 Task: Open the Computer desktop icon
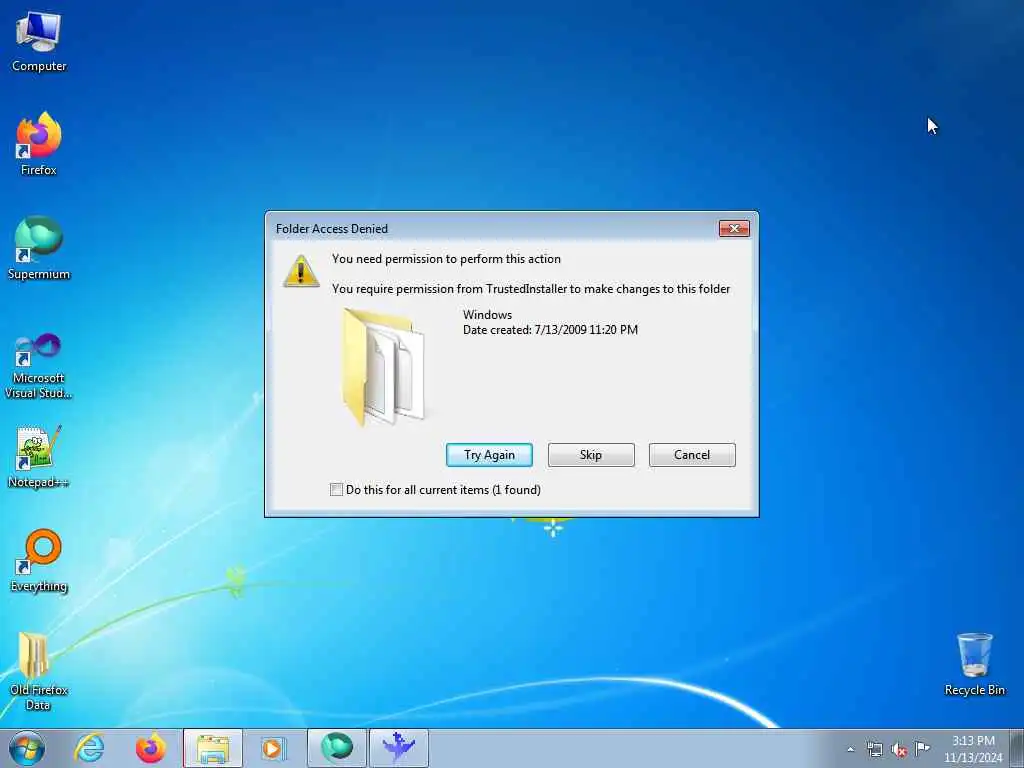39,41
